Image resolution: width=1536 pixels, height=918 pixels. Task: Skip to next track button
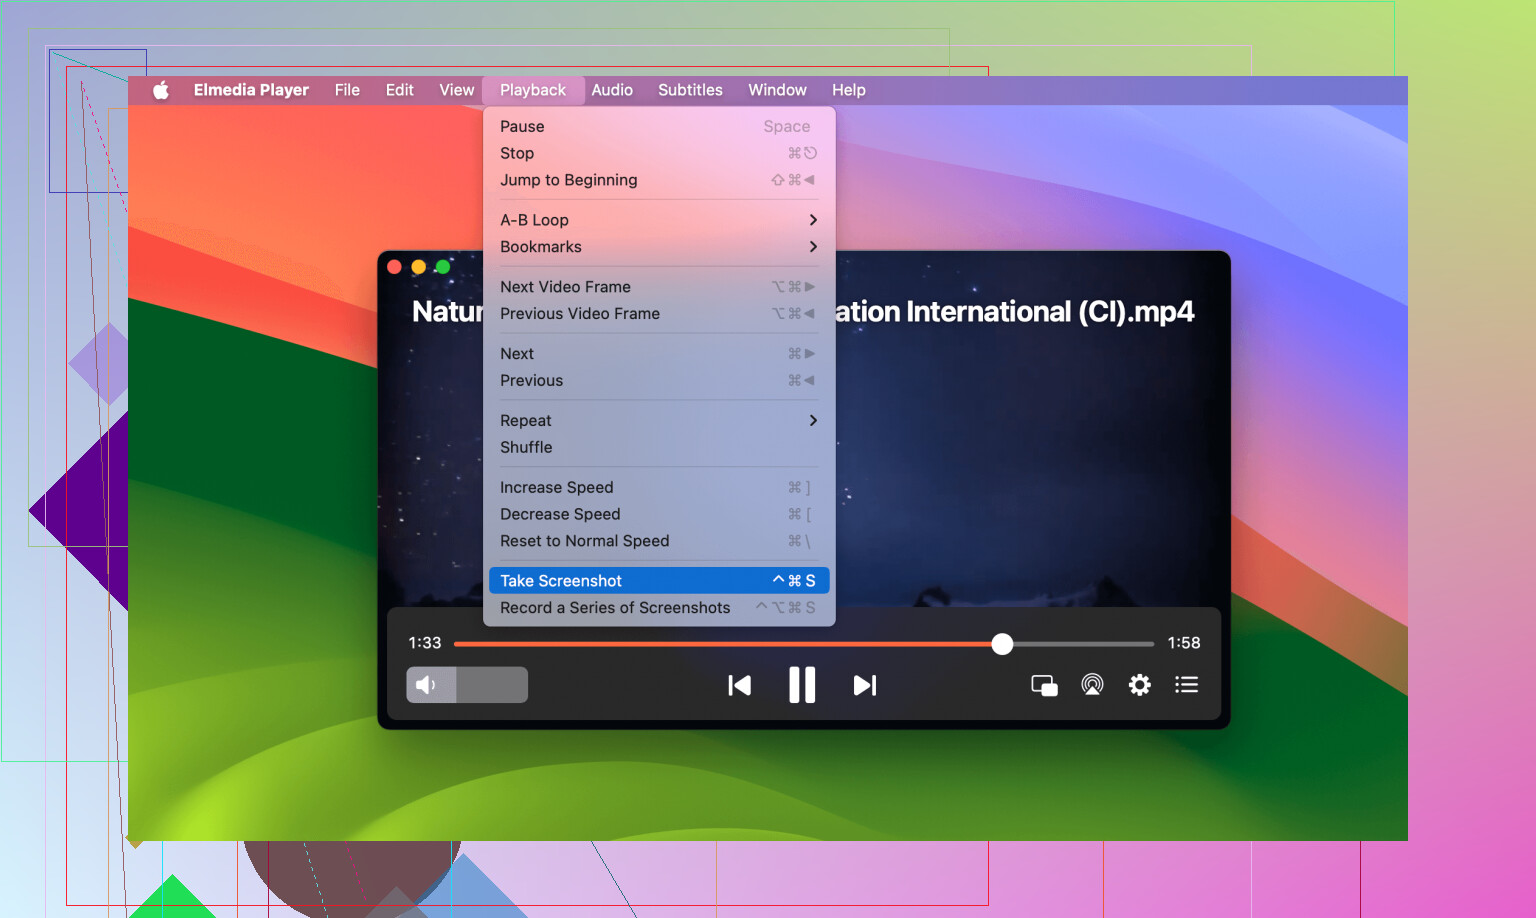(x=865, y=685)
